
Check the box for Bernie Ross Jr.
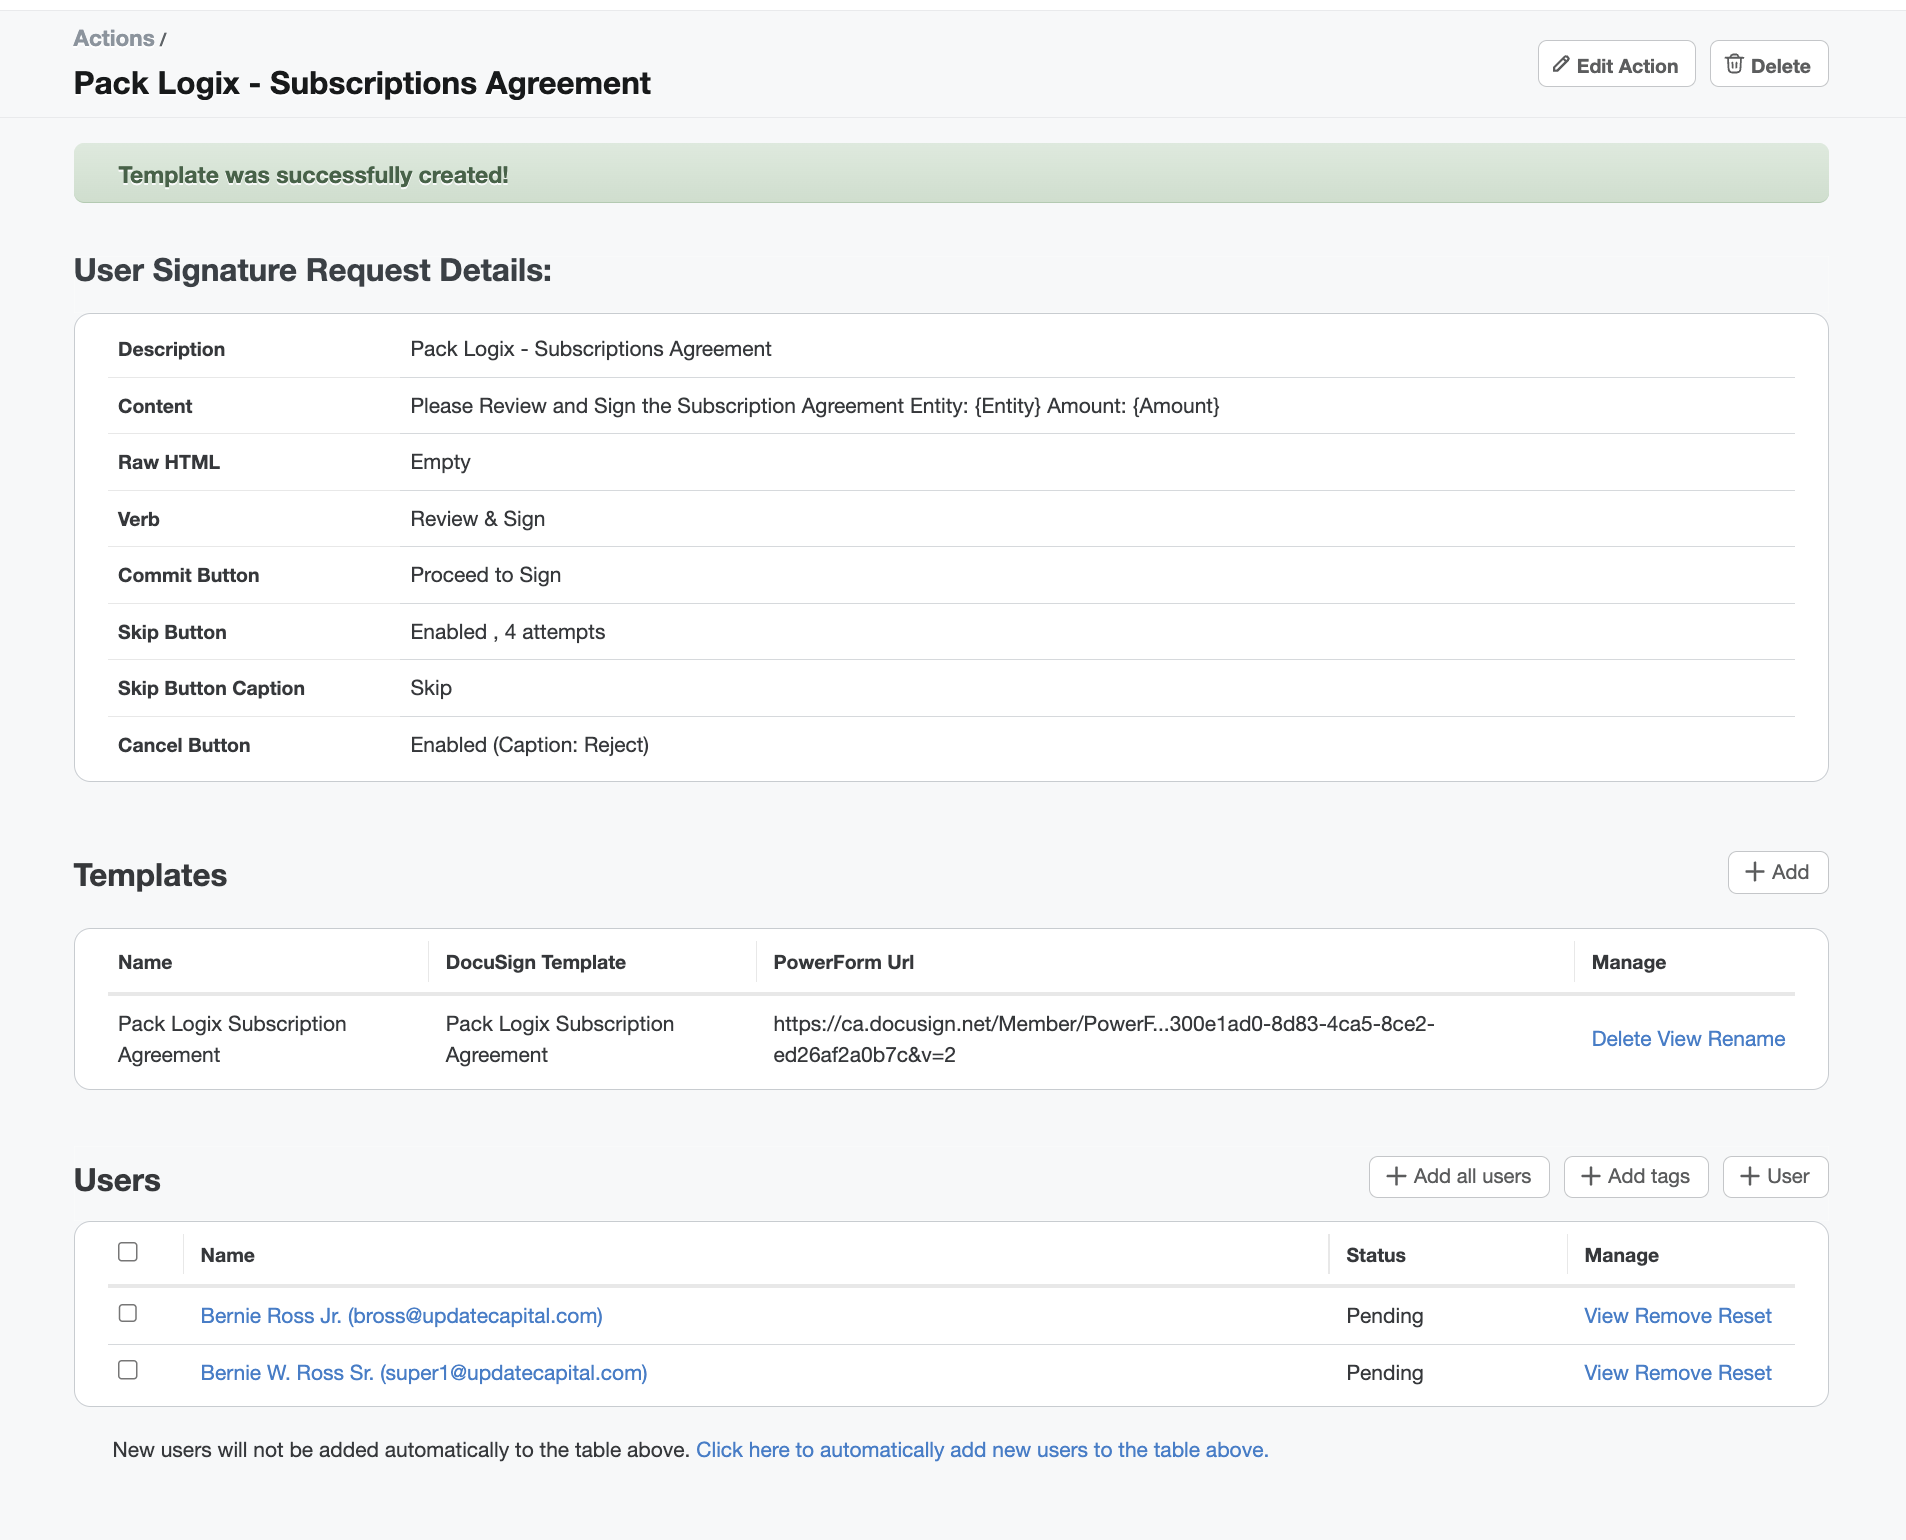[x=128, y=1313]
